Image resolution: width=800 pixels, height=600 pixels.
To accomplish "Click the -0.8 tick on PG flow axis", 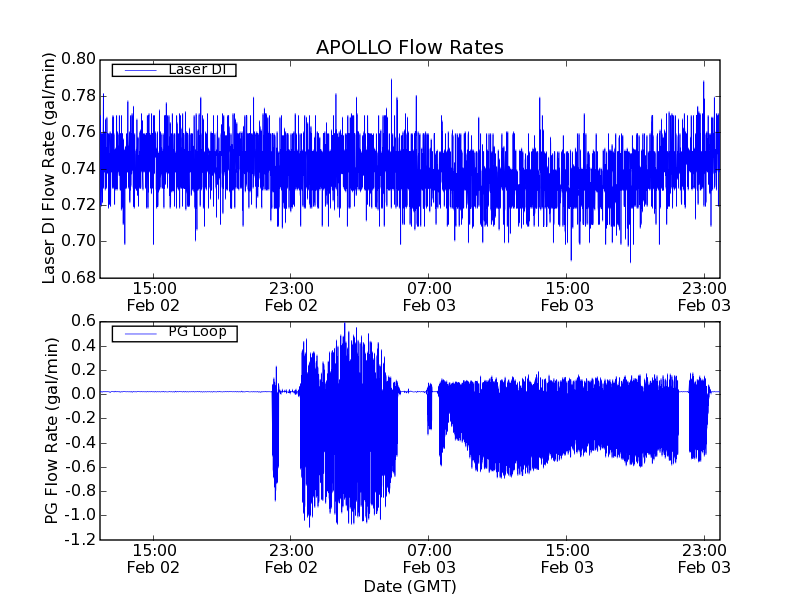I will pos(80,491).
